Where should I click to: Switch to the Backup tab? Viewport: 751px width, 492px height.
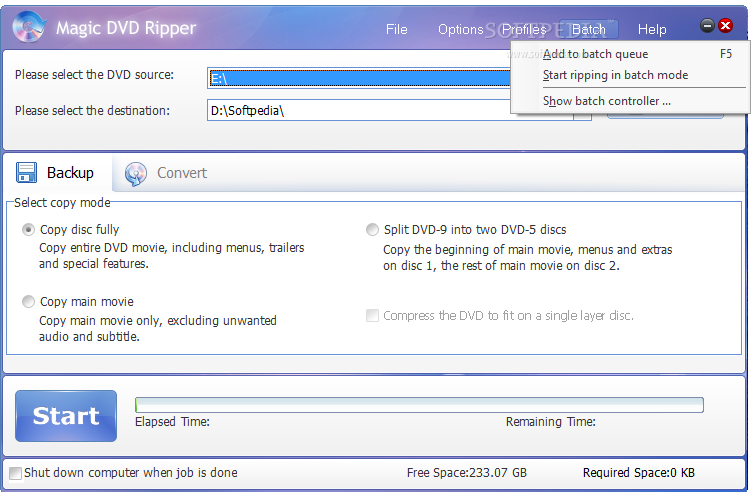click(x=57, y=173)
